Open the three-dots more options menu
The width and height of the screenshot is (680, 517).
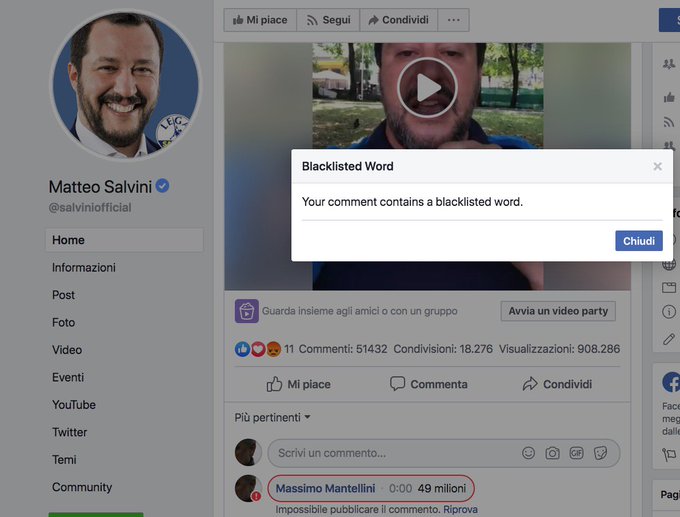454,20
